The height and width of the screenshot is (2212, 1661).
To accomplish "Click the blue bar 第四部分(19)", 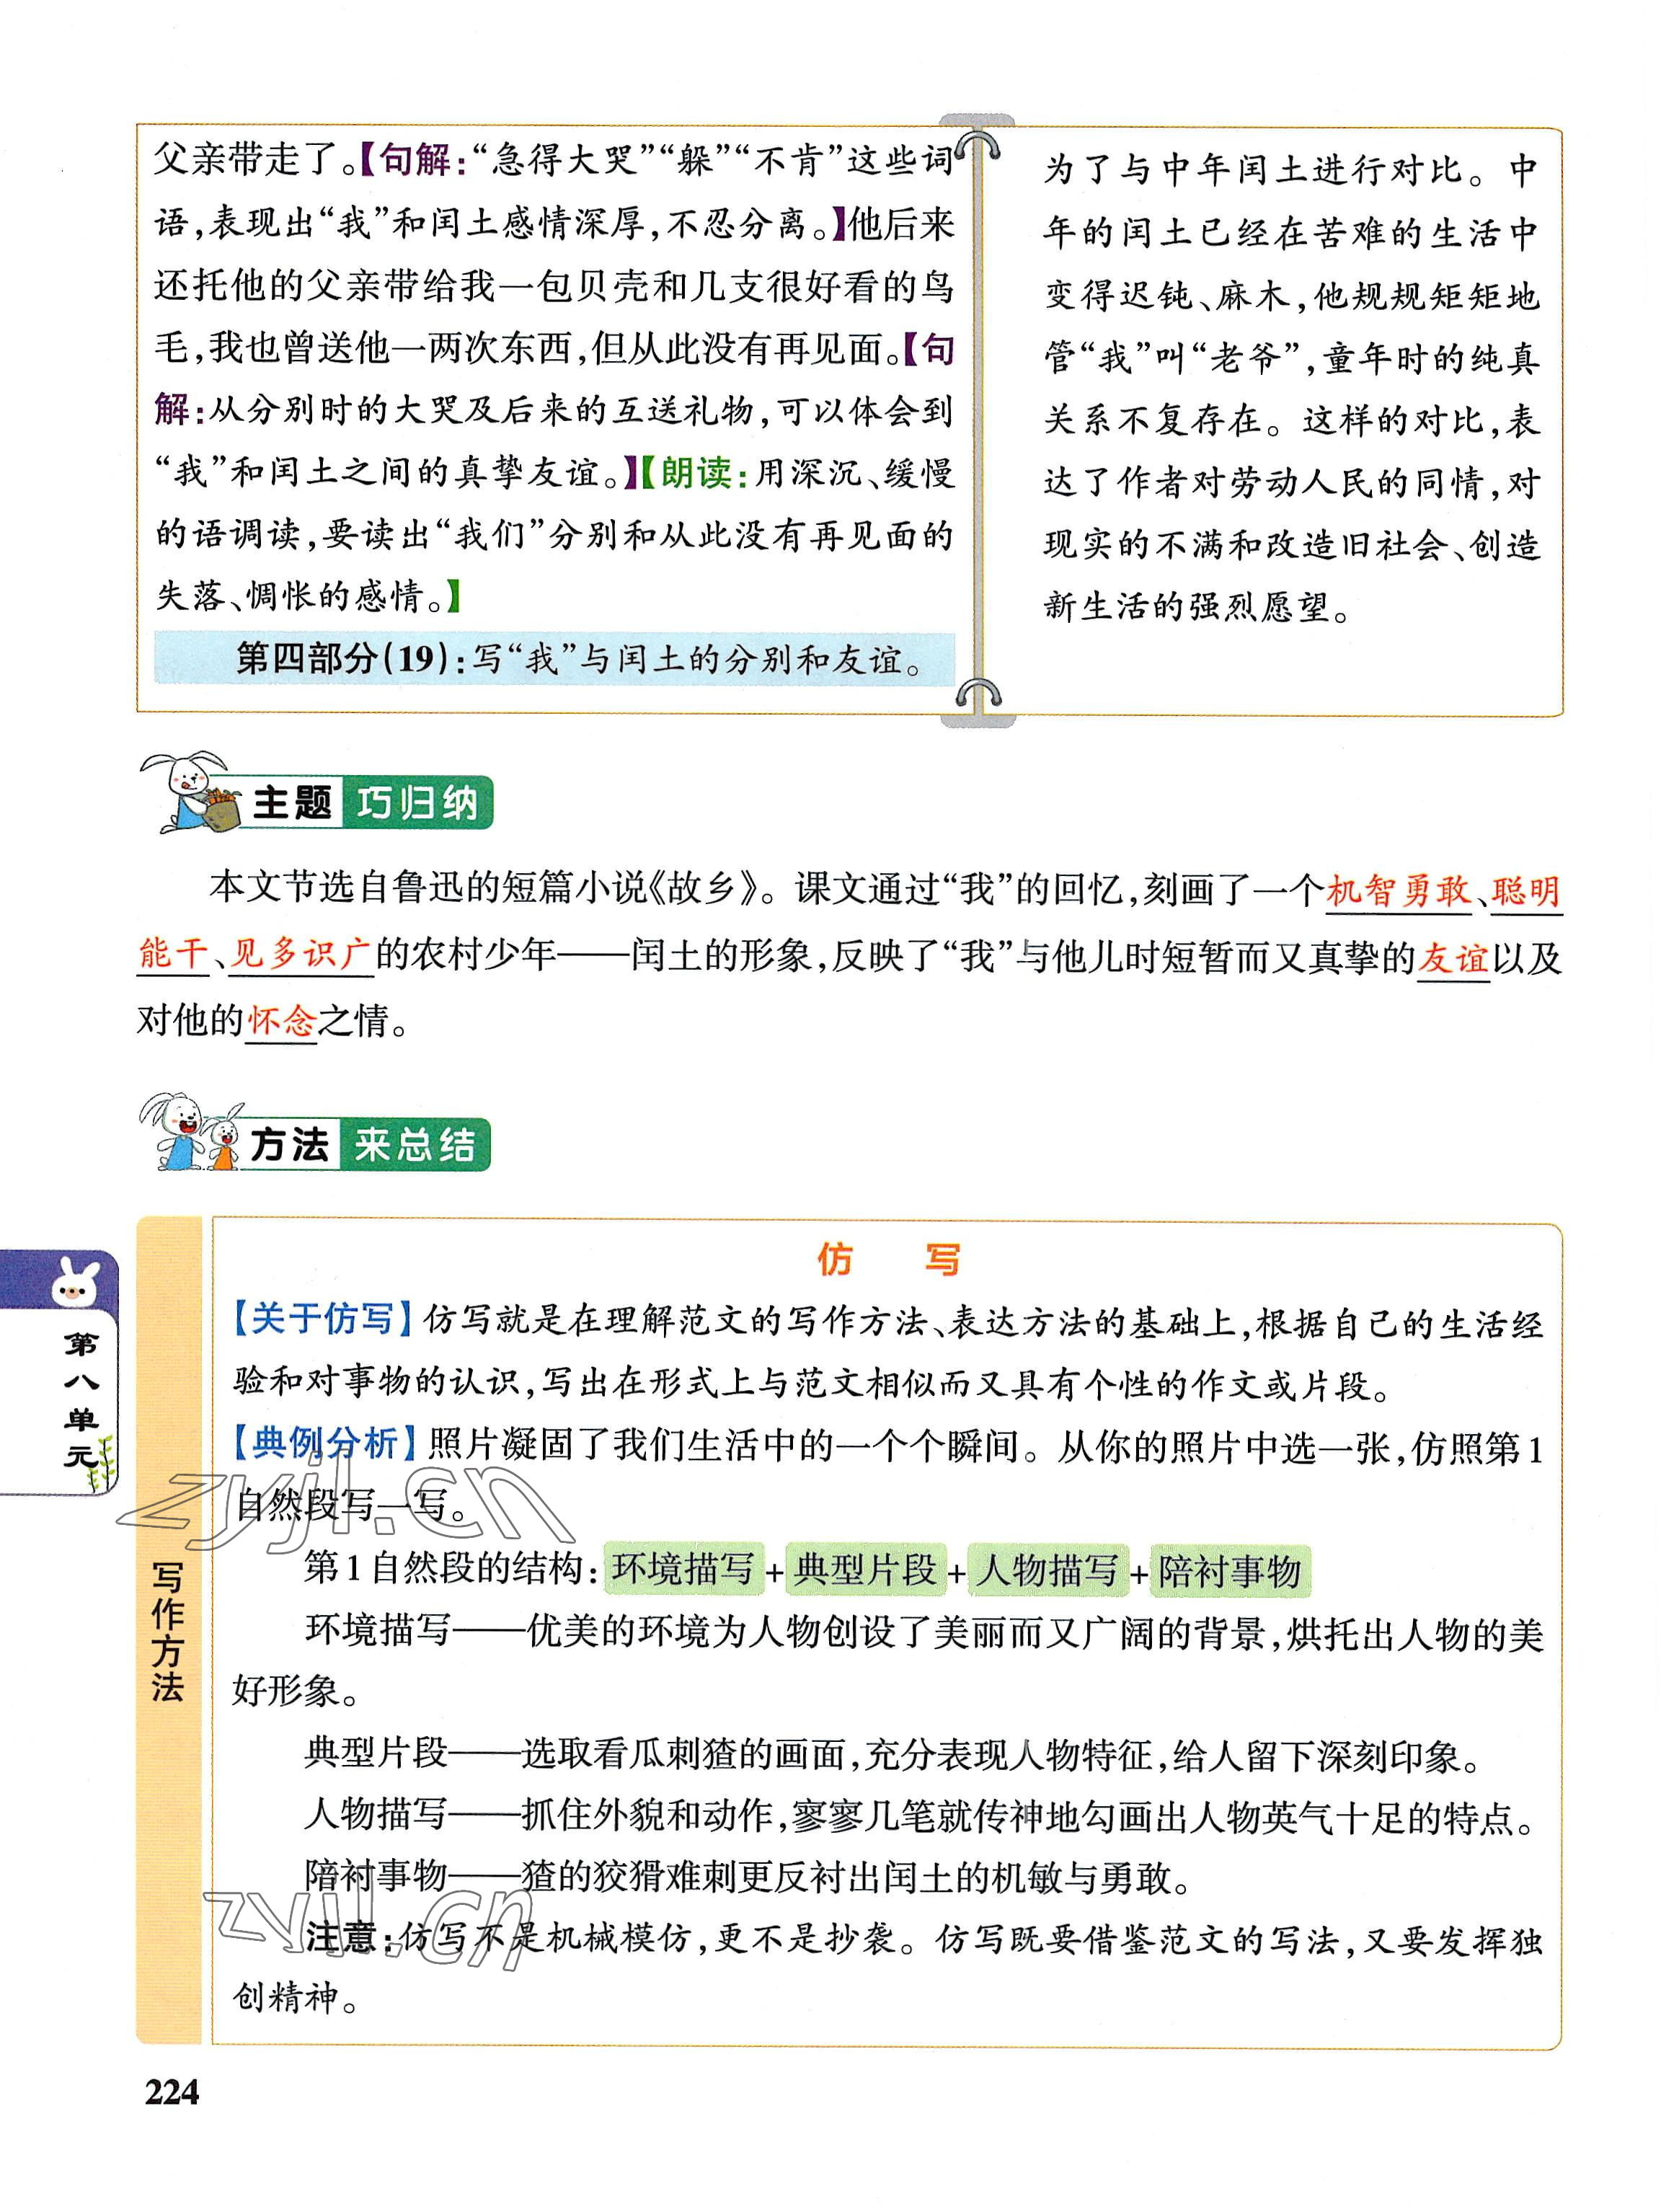I will pyautogui.click(x=555, y=658).
